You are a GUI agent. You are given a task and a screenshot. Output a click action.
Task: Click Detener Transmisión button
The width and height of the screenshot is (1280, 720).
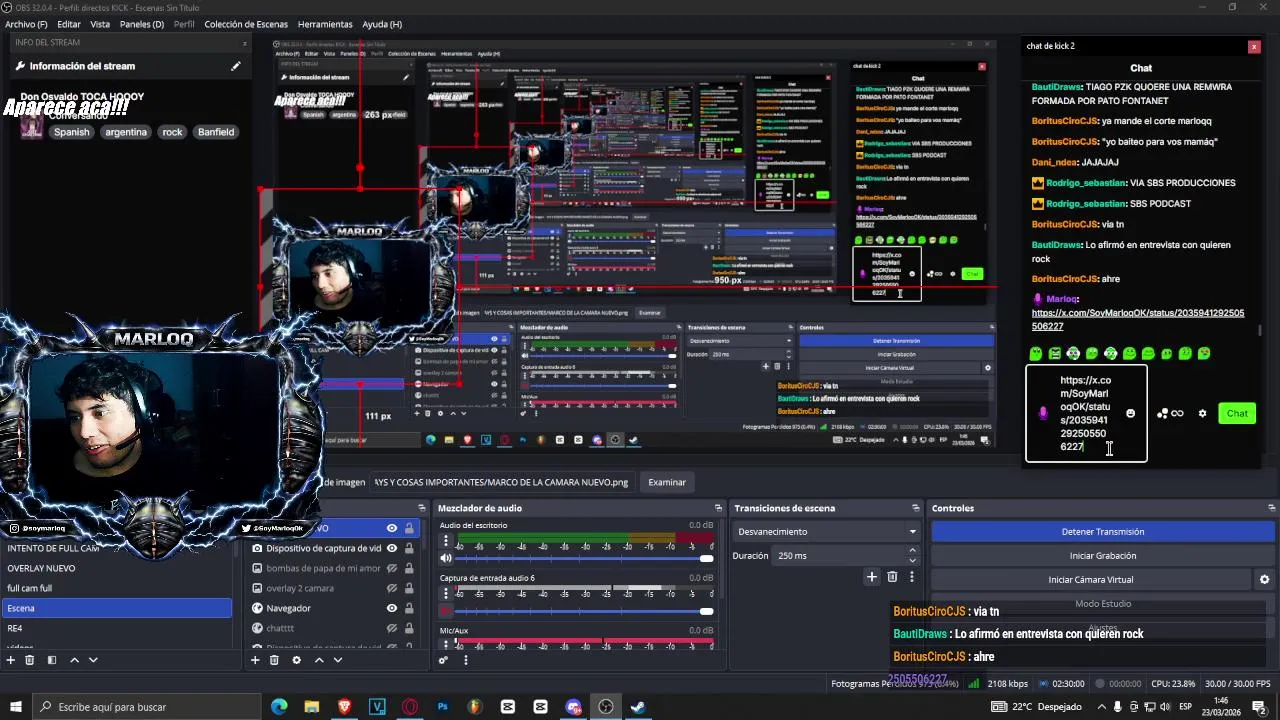pos(1103,532)
